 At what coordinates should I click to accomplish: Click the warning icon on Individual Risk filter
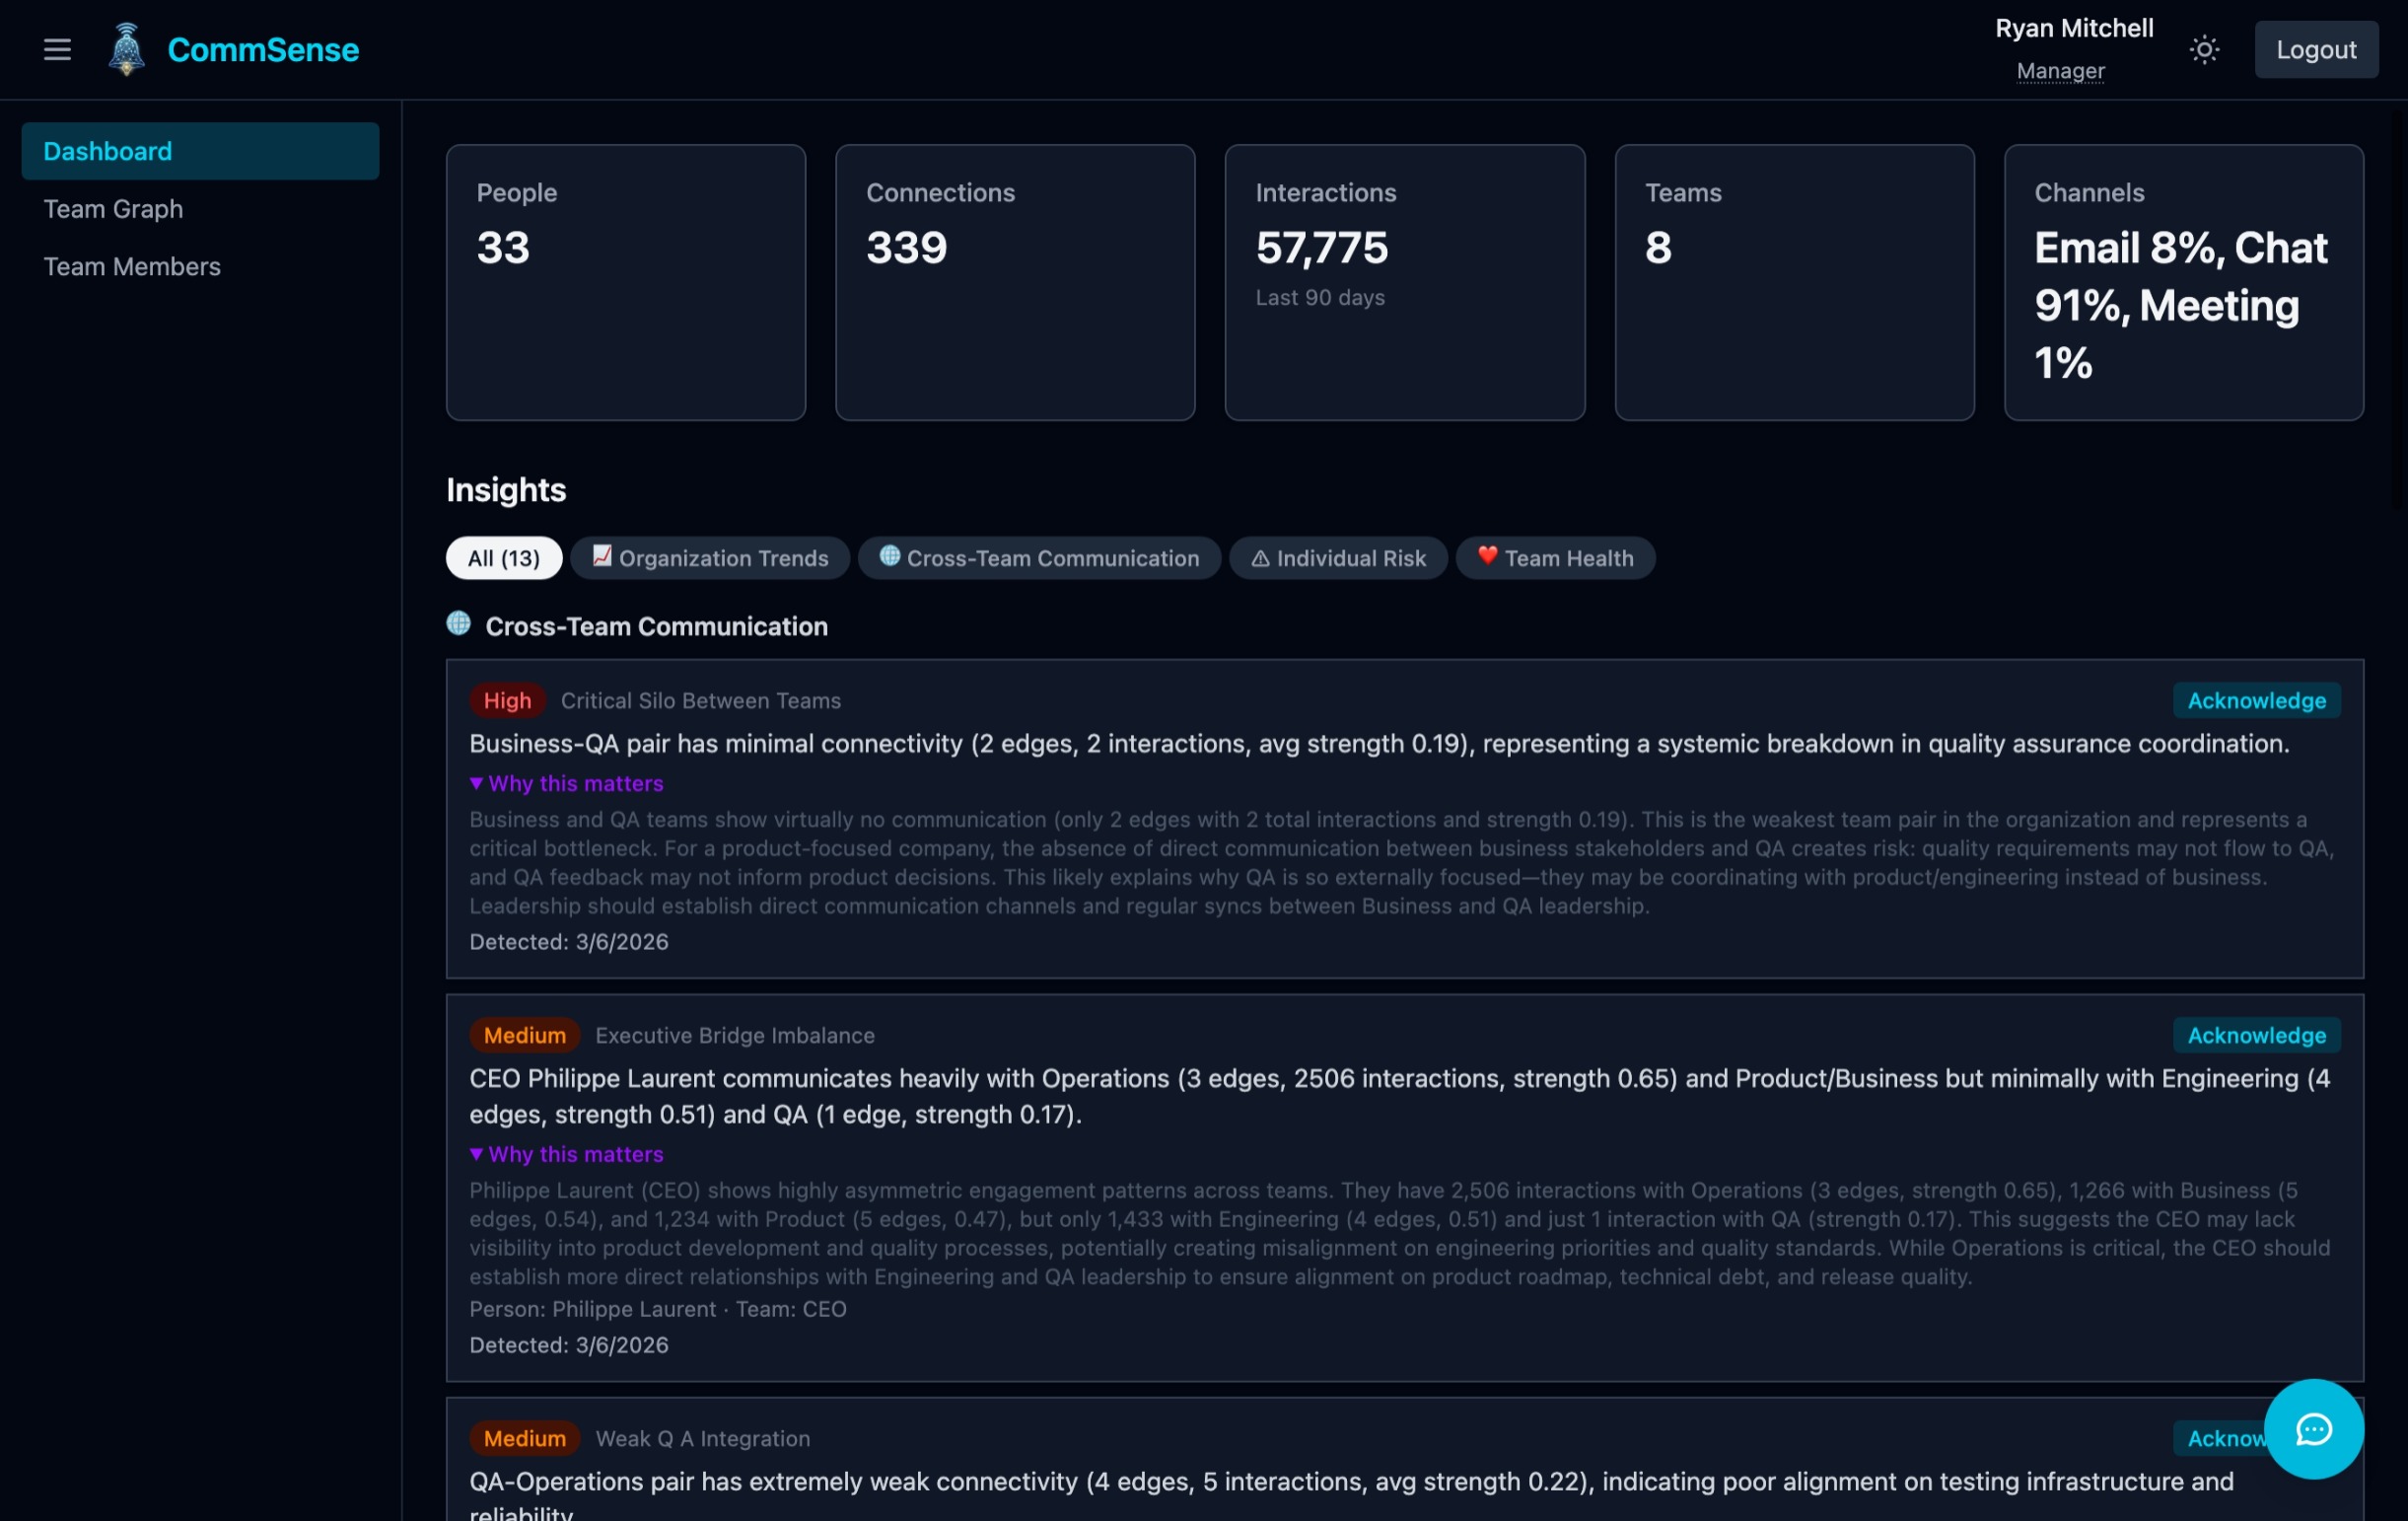[x=1262, y=558]
